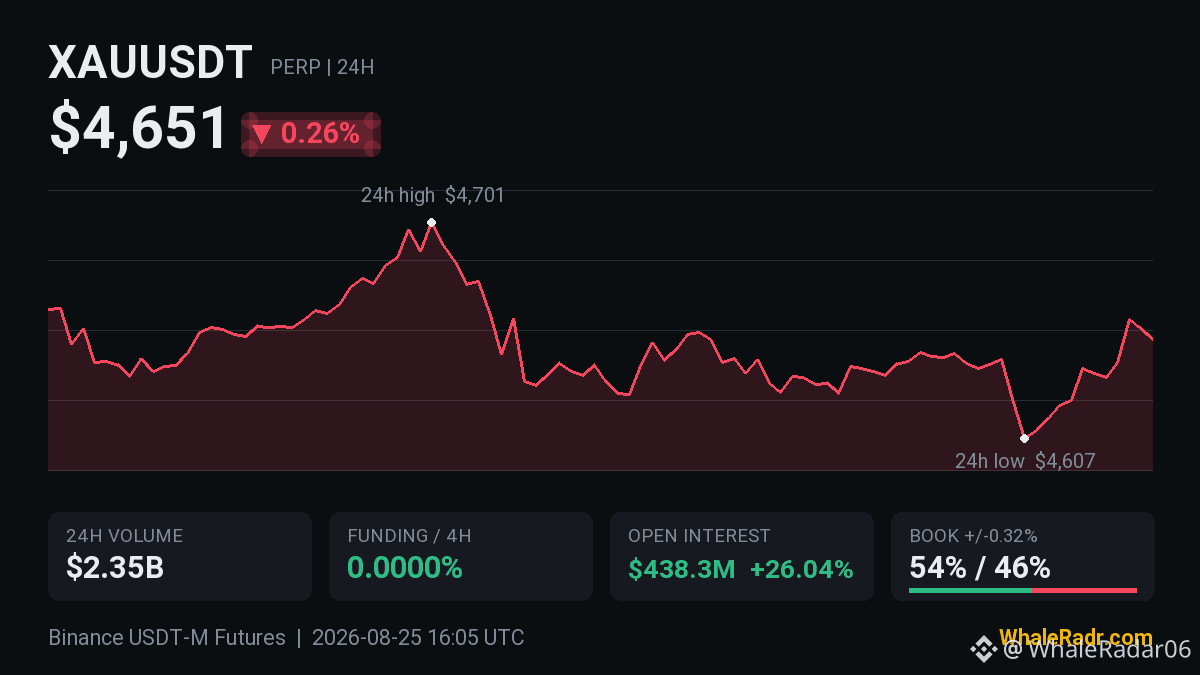Click the 24h low marker dot

[x=1024, y=438]
